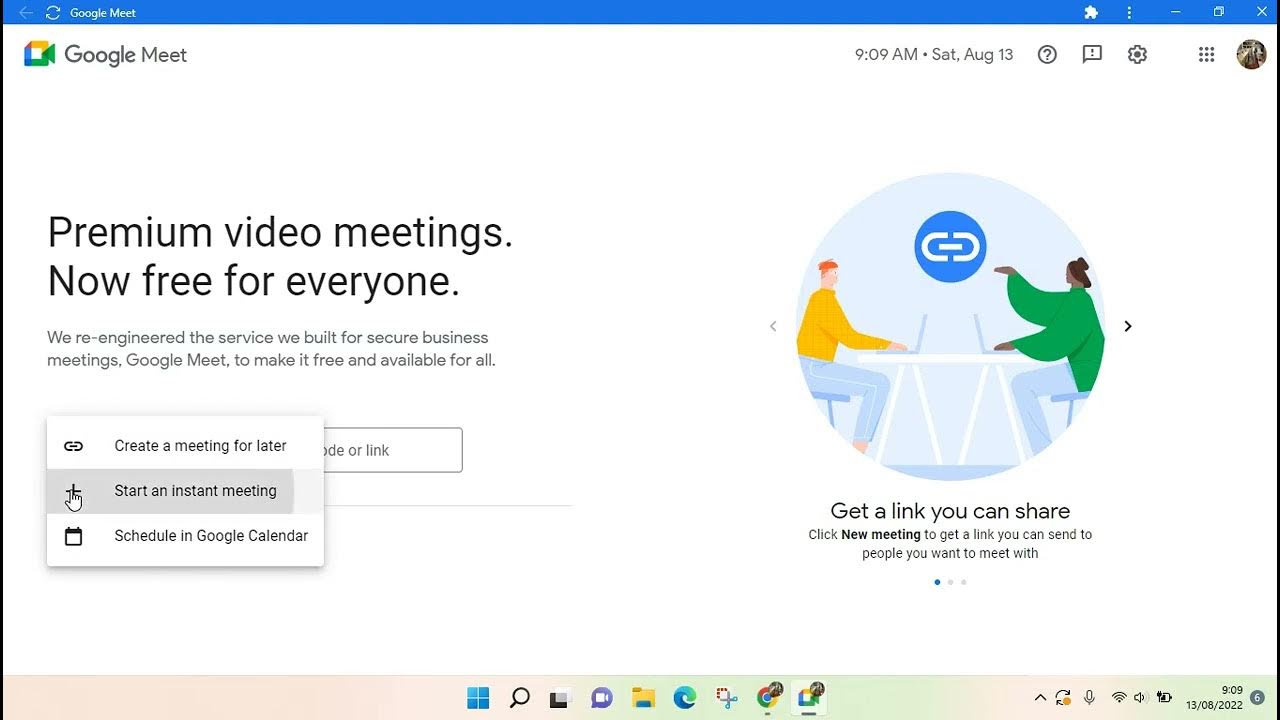Click the meeting code or link field

click(392, 450)
